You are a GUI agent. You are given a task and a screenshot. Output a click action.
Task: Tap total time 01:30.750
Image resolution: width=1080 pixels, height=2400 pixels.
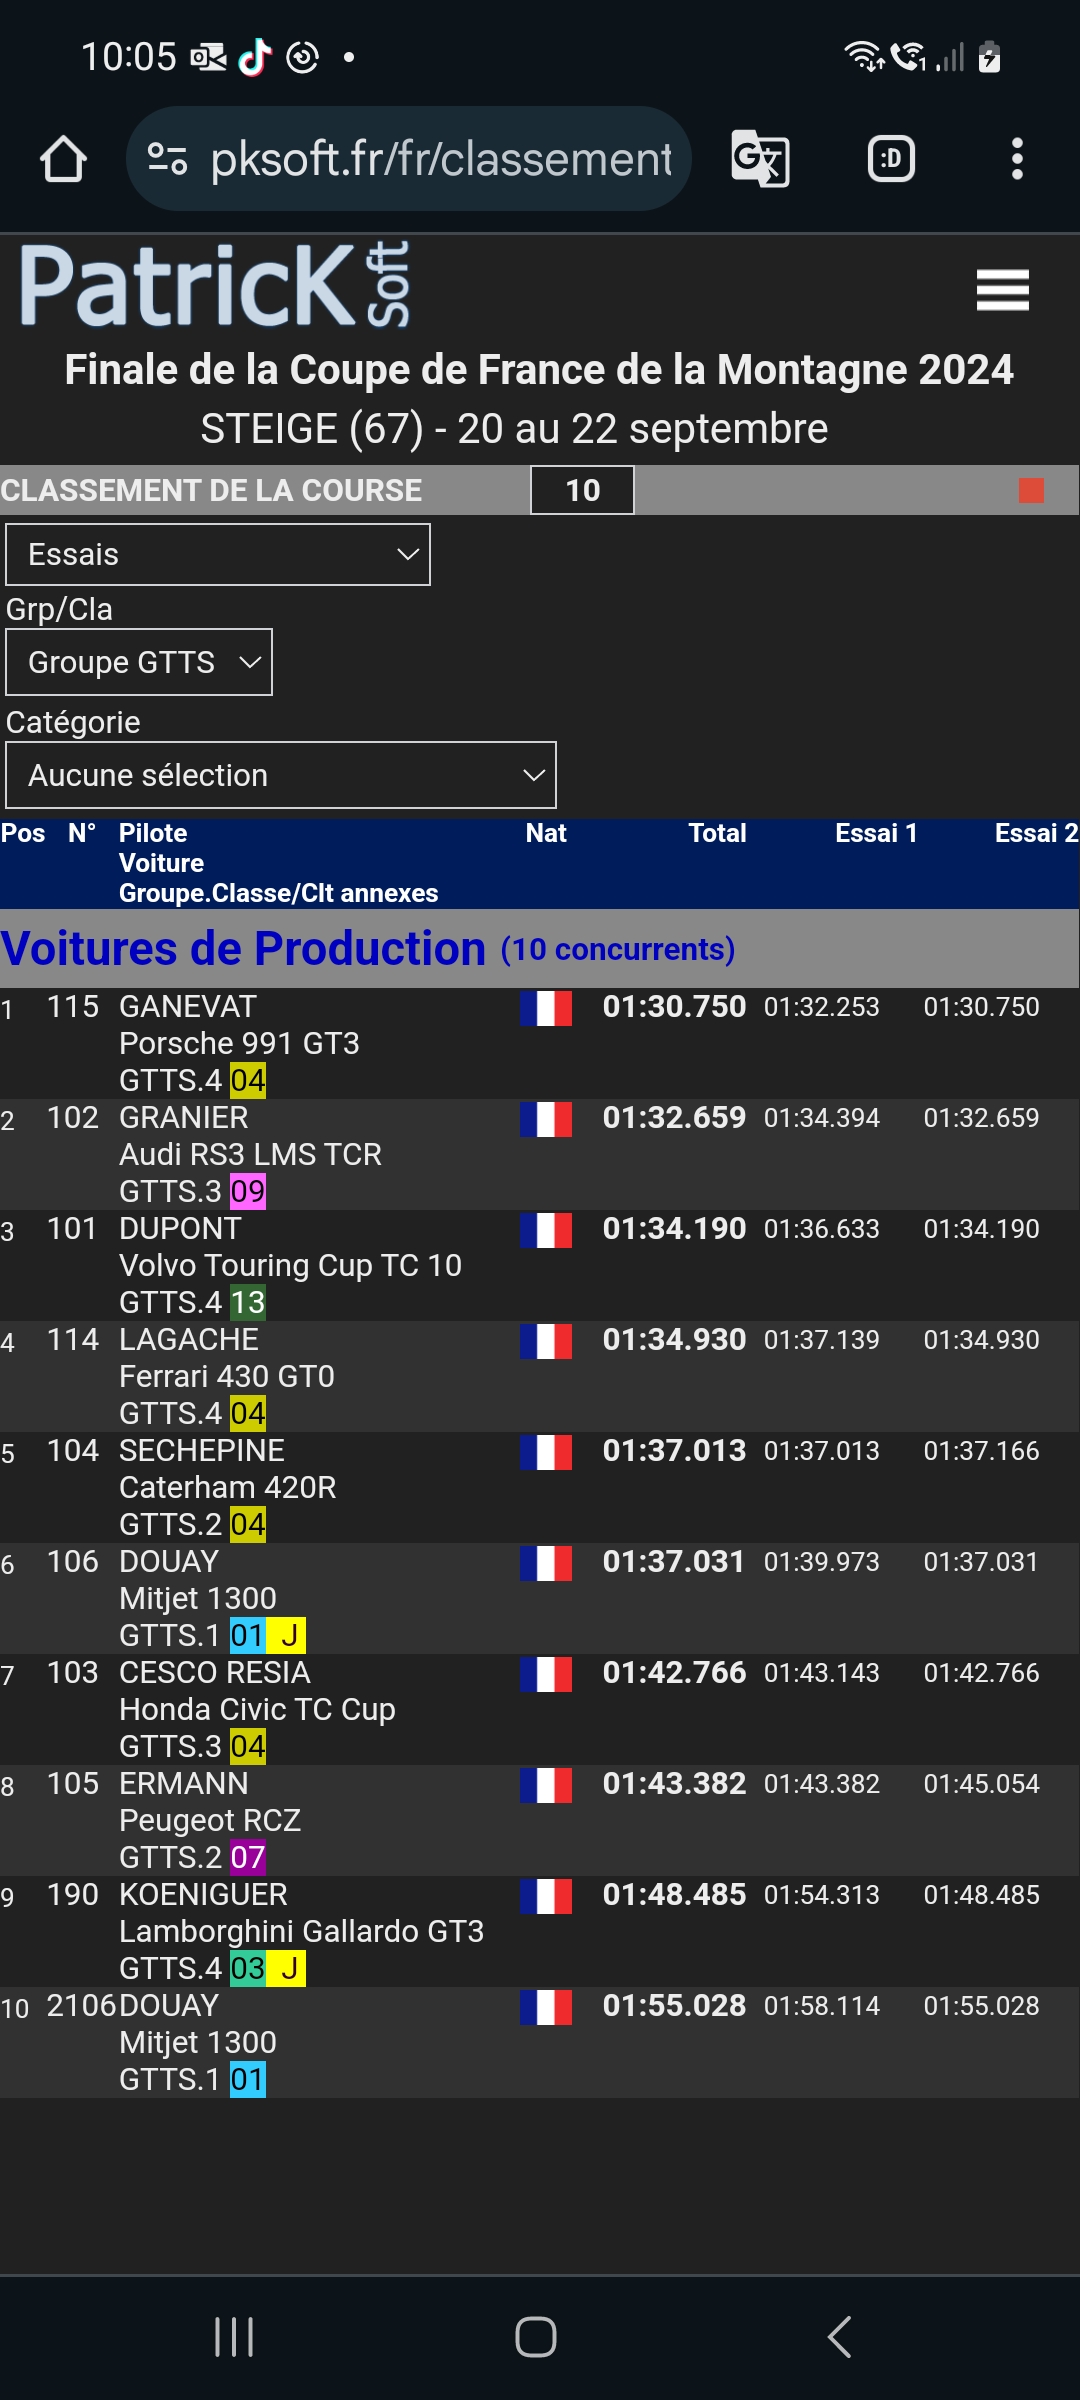pyautogui.click(x=674, y=1007)
